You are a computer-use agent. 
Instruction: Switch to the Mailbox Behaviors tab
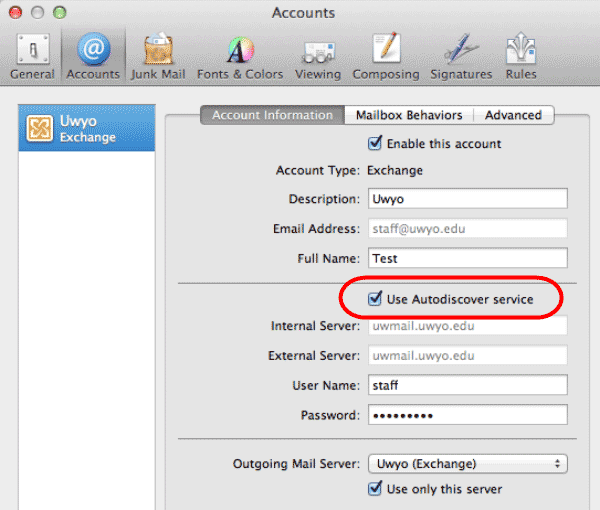pos(409,115)
